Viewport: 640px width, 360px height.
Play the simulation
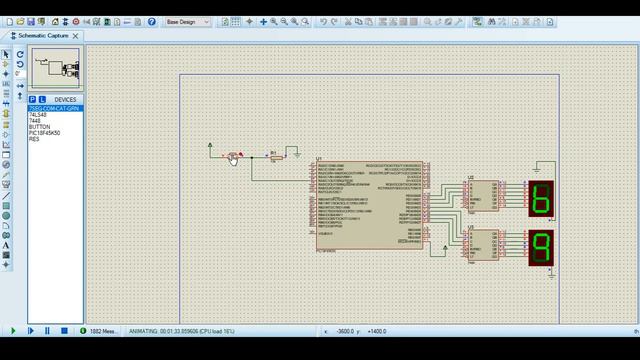pos(13,331)
